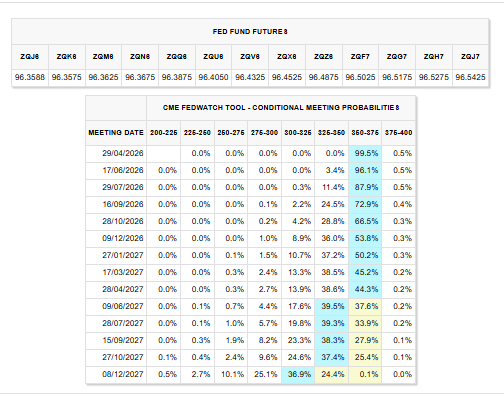Select the 96.4525 price cell
Screen dimensions: 504x396
pos(287,77)
